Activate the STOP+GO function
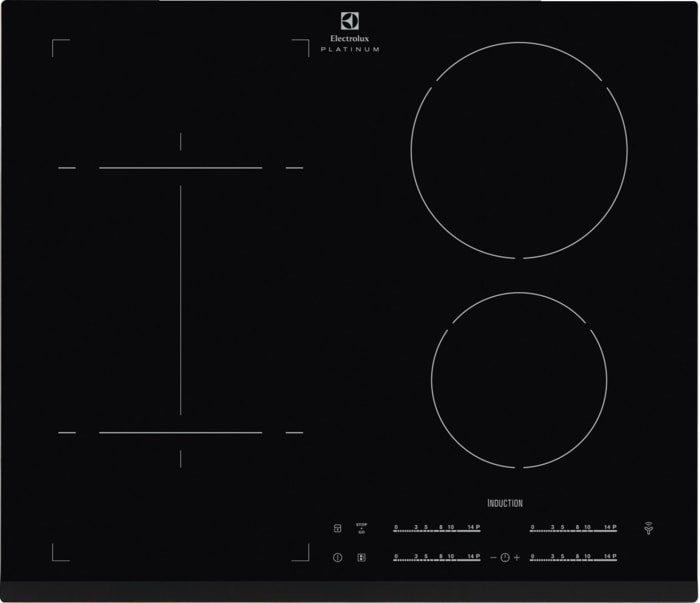This screenshot has width=700, height=603. point(361,528)
